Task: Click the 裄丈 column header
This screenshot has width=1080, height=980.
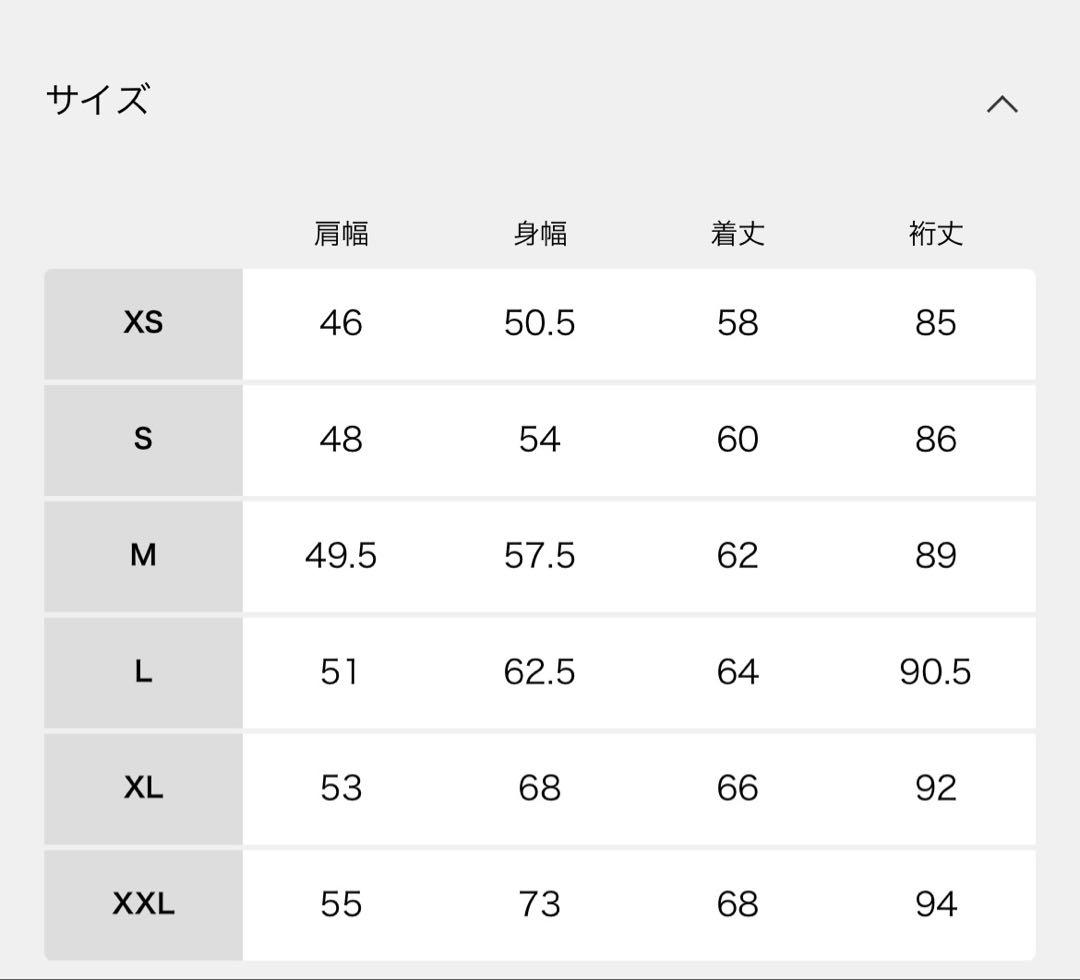Action: 936,234
